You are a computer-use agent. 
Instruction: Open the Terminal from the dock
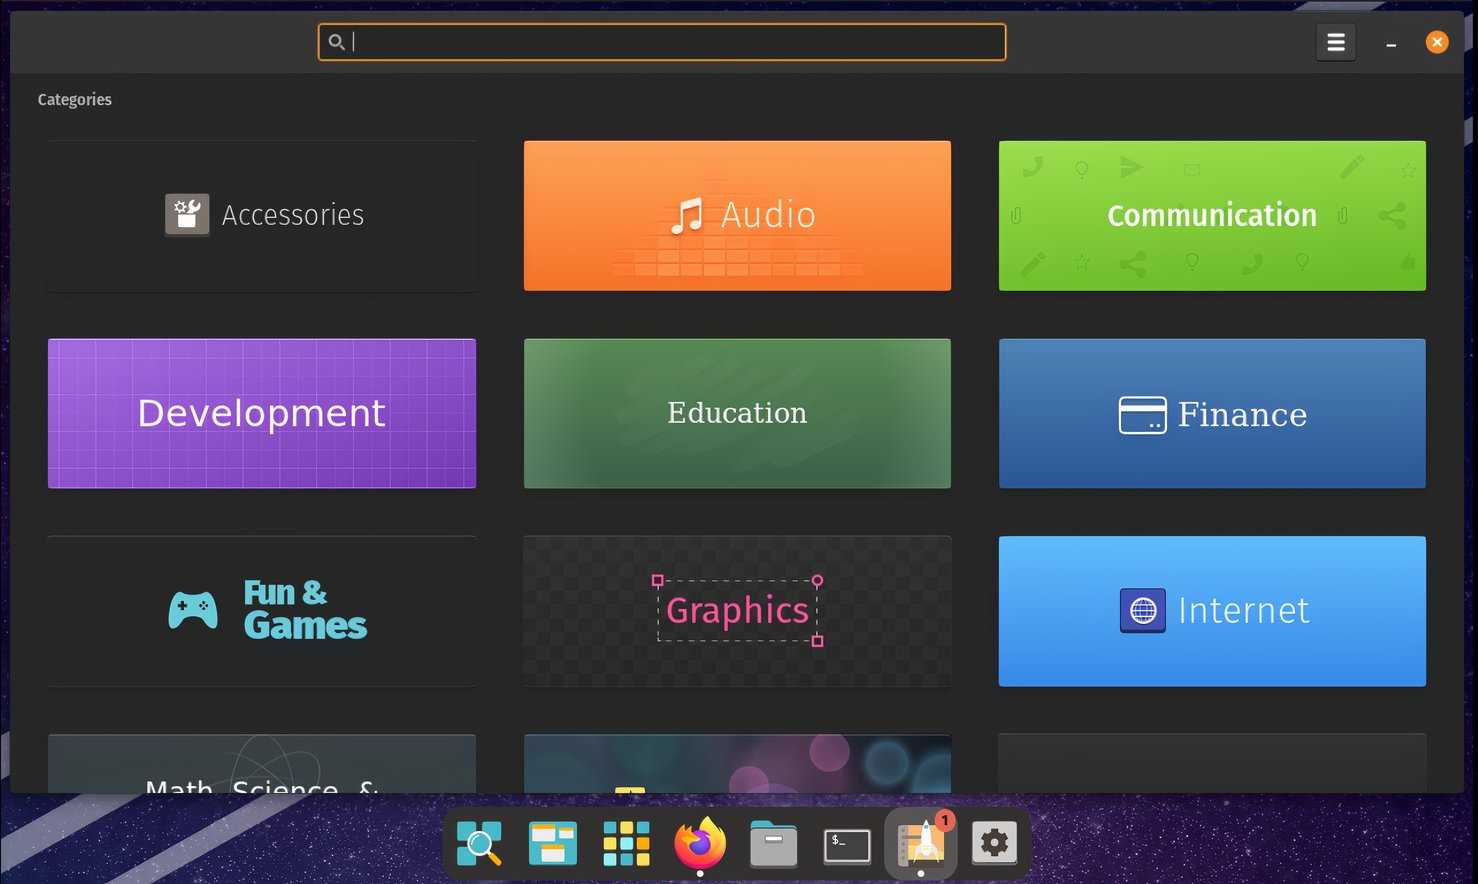846,843
